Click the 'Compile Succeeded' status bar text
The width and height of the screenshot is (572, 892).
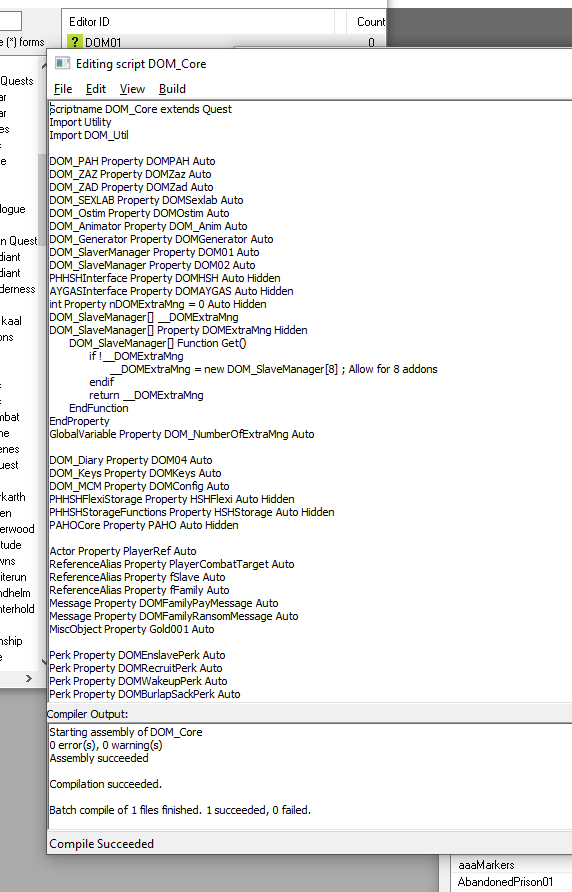click(101, 844)
